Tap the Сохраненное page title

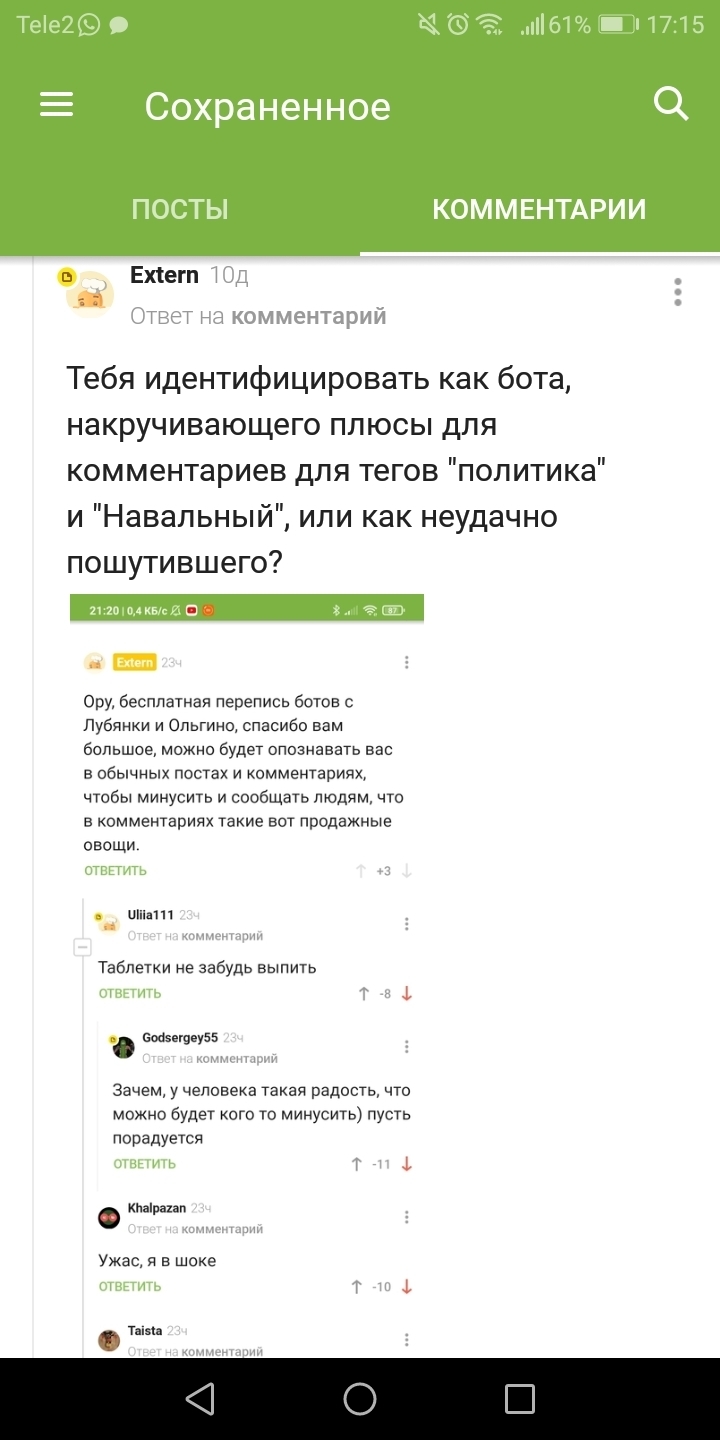click(x=267, y=107)
